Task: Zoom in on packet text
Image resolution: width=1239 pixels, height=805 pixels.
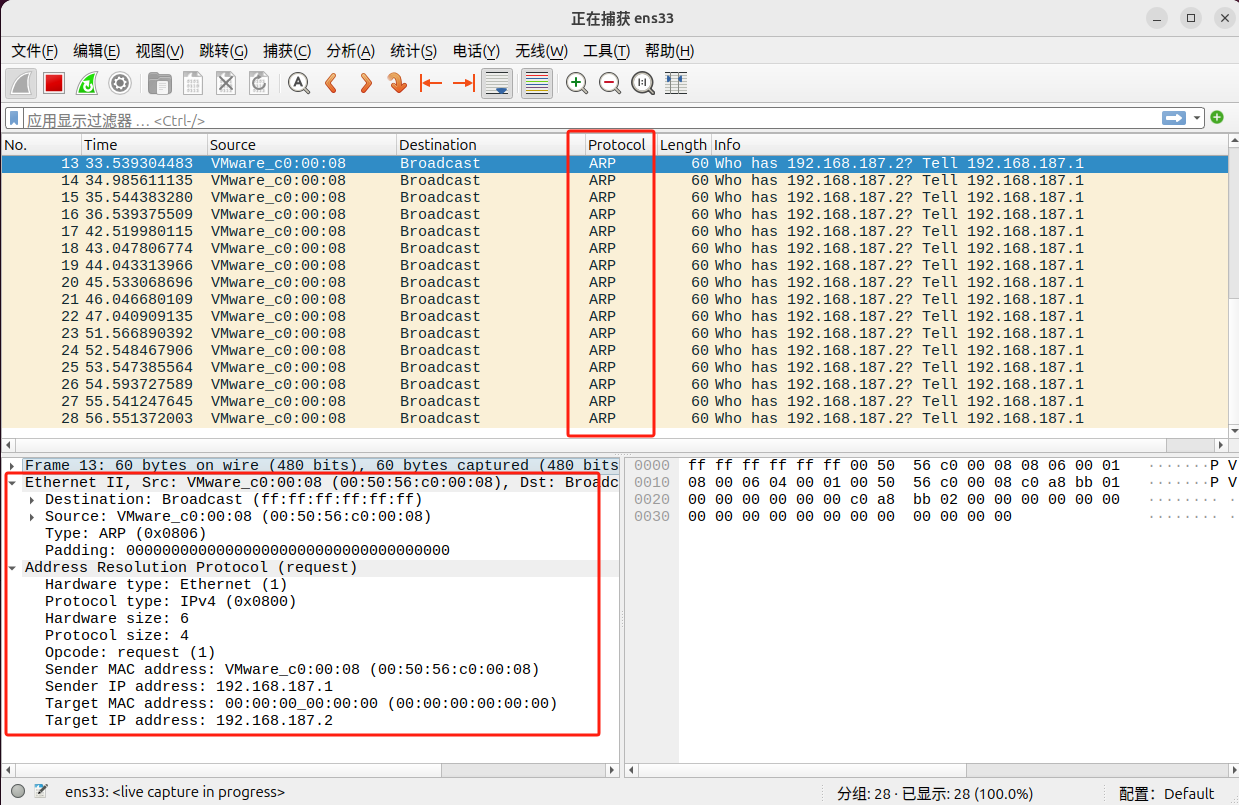Action: click(577, 84)
